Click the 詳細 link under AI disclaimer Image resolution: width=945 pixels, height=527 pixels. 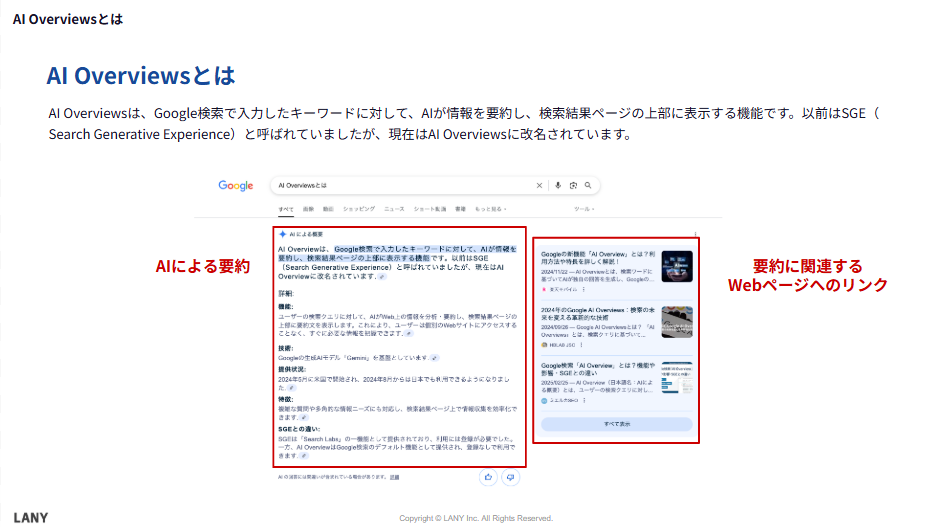click(394, 477)
